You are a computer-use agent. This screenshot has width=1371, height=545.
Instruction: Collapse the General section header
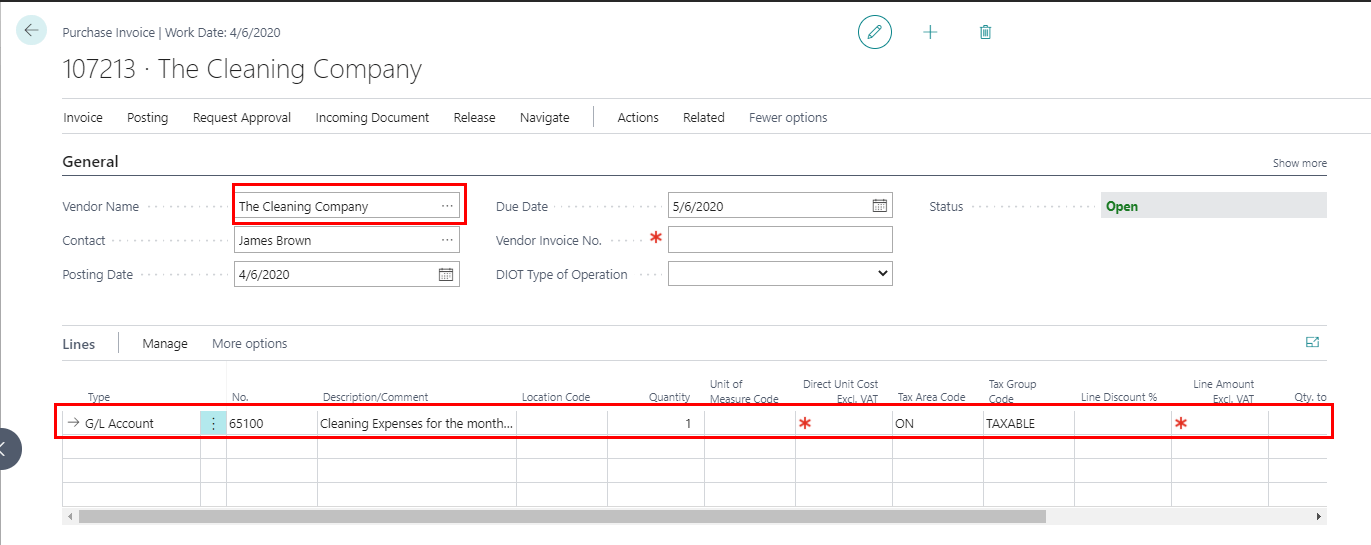pos(90,162)
